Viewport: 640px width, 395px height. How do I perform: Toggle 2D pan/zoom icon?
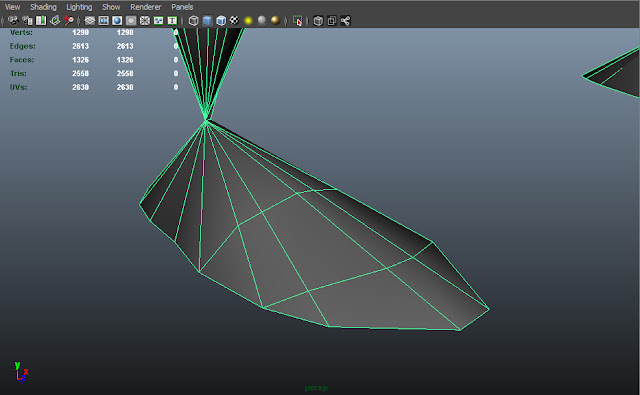tap(68, 20)
